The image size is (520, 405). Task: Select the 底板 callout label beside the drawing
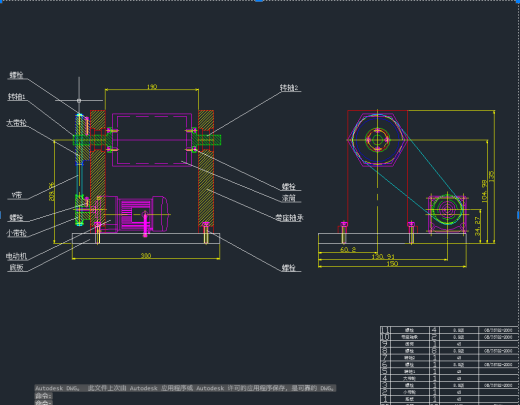[x=16, y=267]
